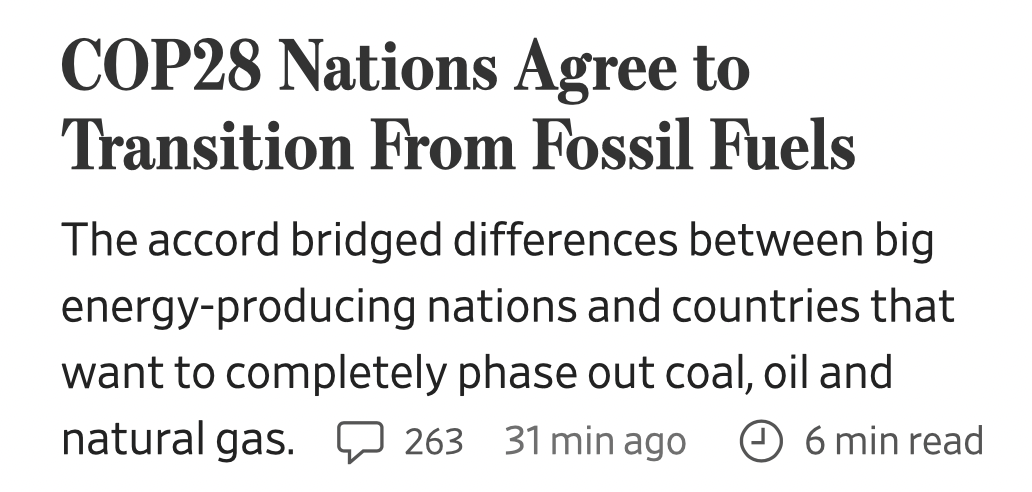The image size is (1032, 492).
Task: Click "Transition From" in headline second line
Action: (288, 146)
